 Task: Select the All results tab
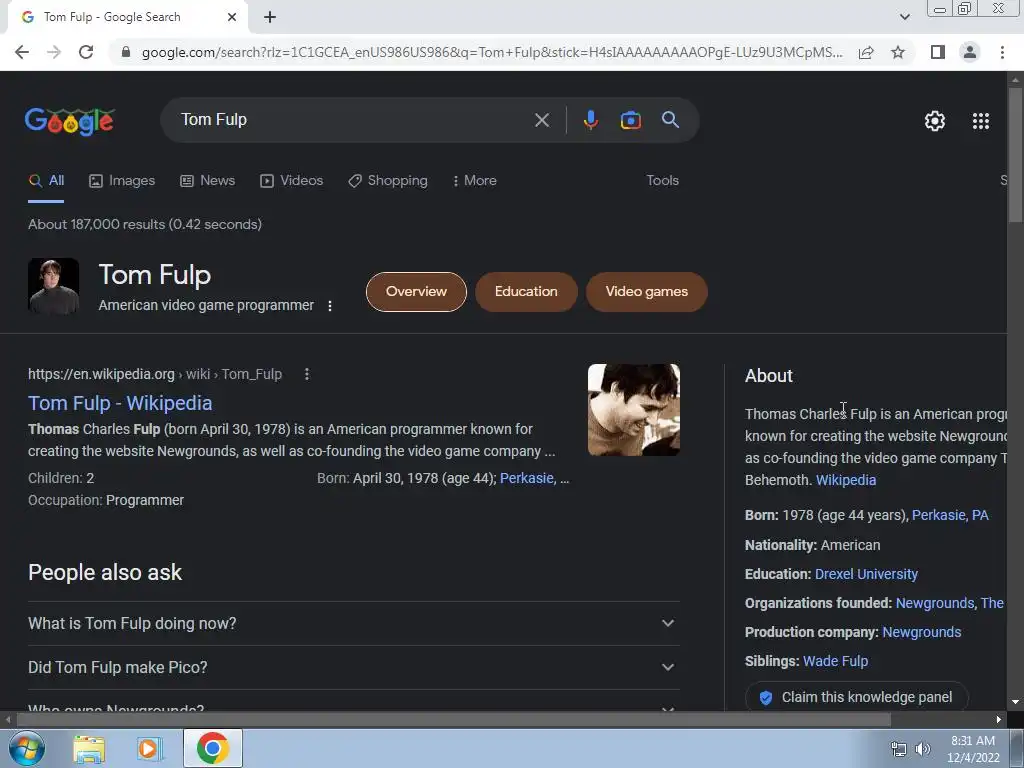(x=46, y=181)
